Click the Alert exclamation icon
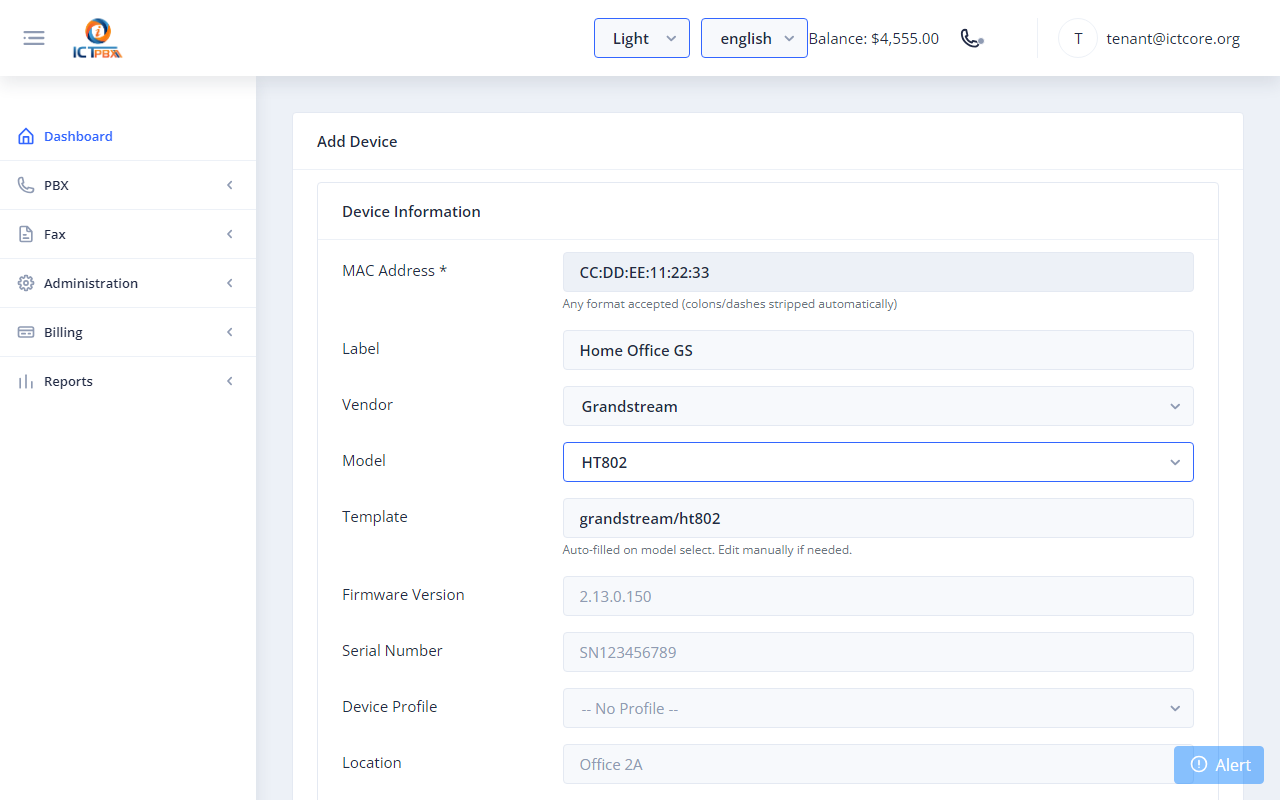 1199,765
